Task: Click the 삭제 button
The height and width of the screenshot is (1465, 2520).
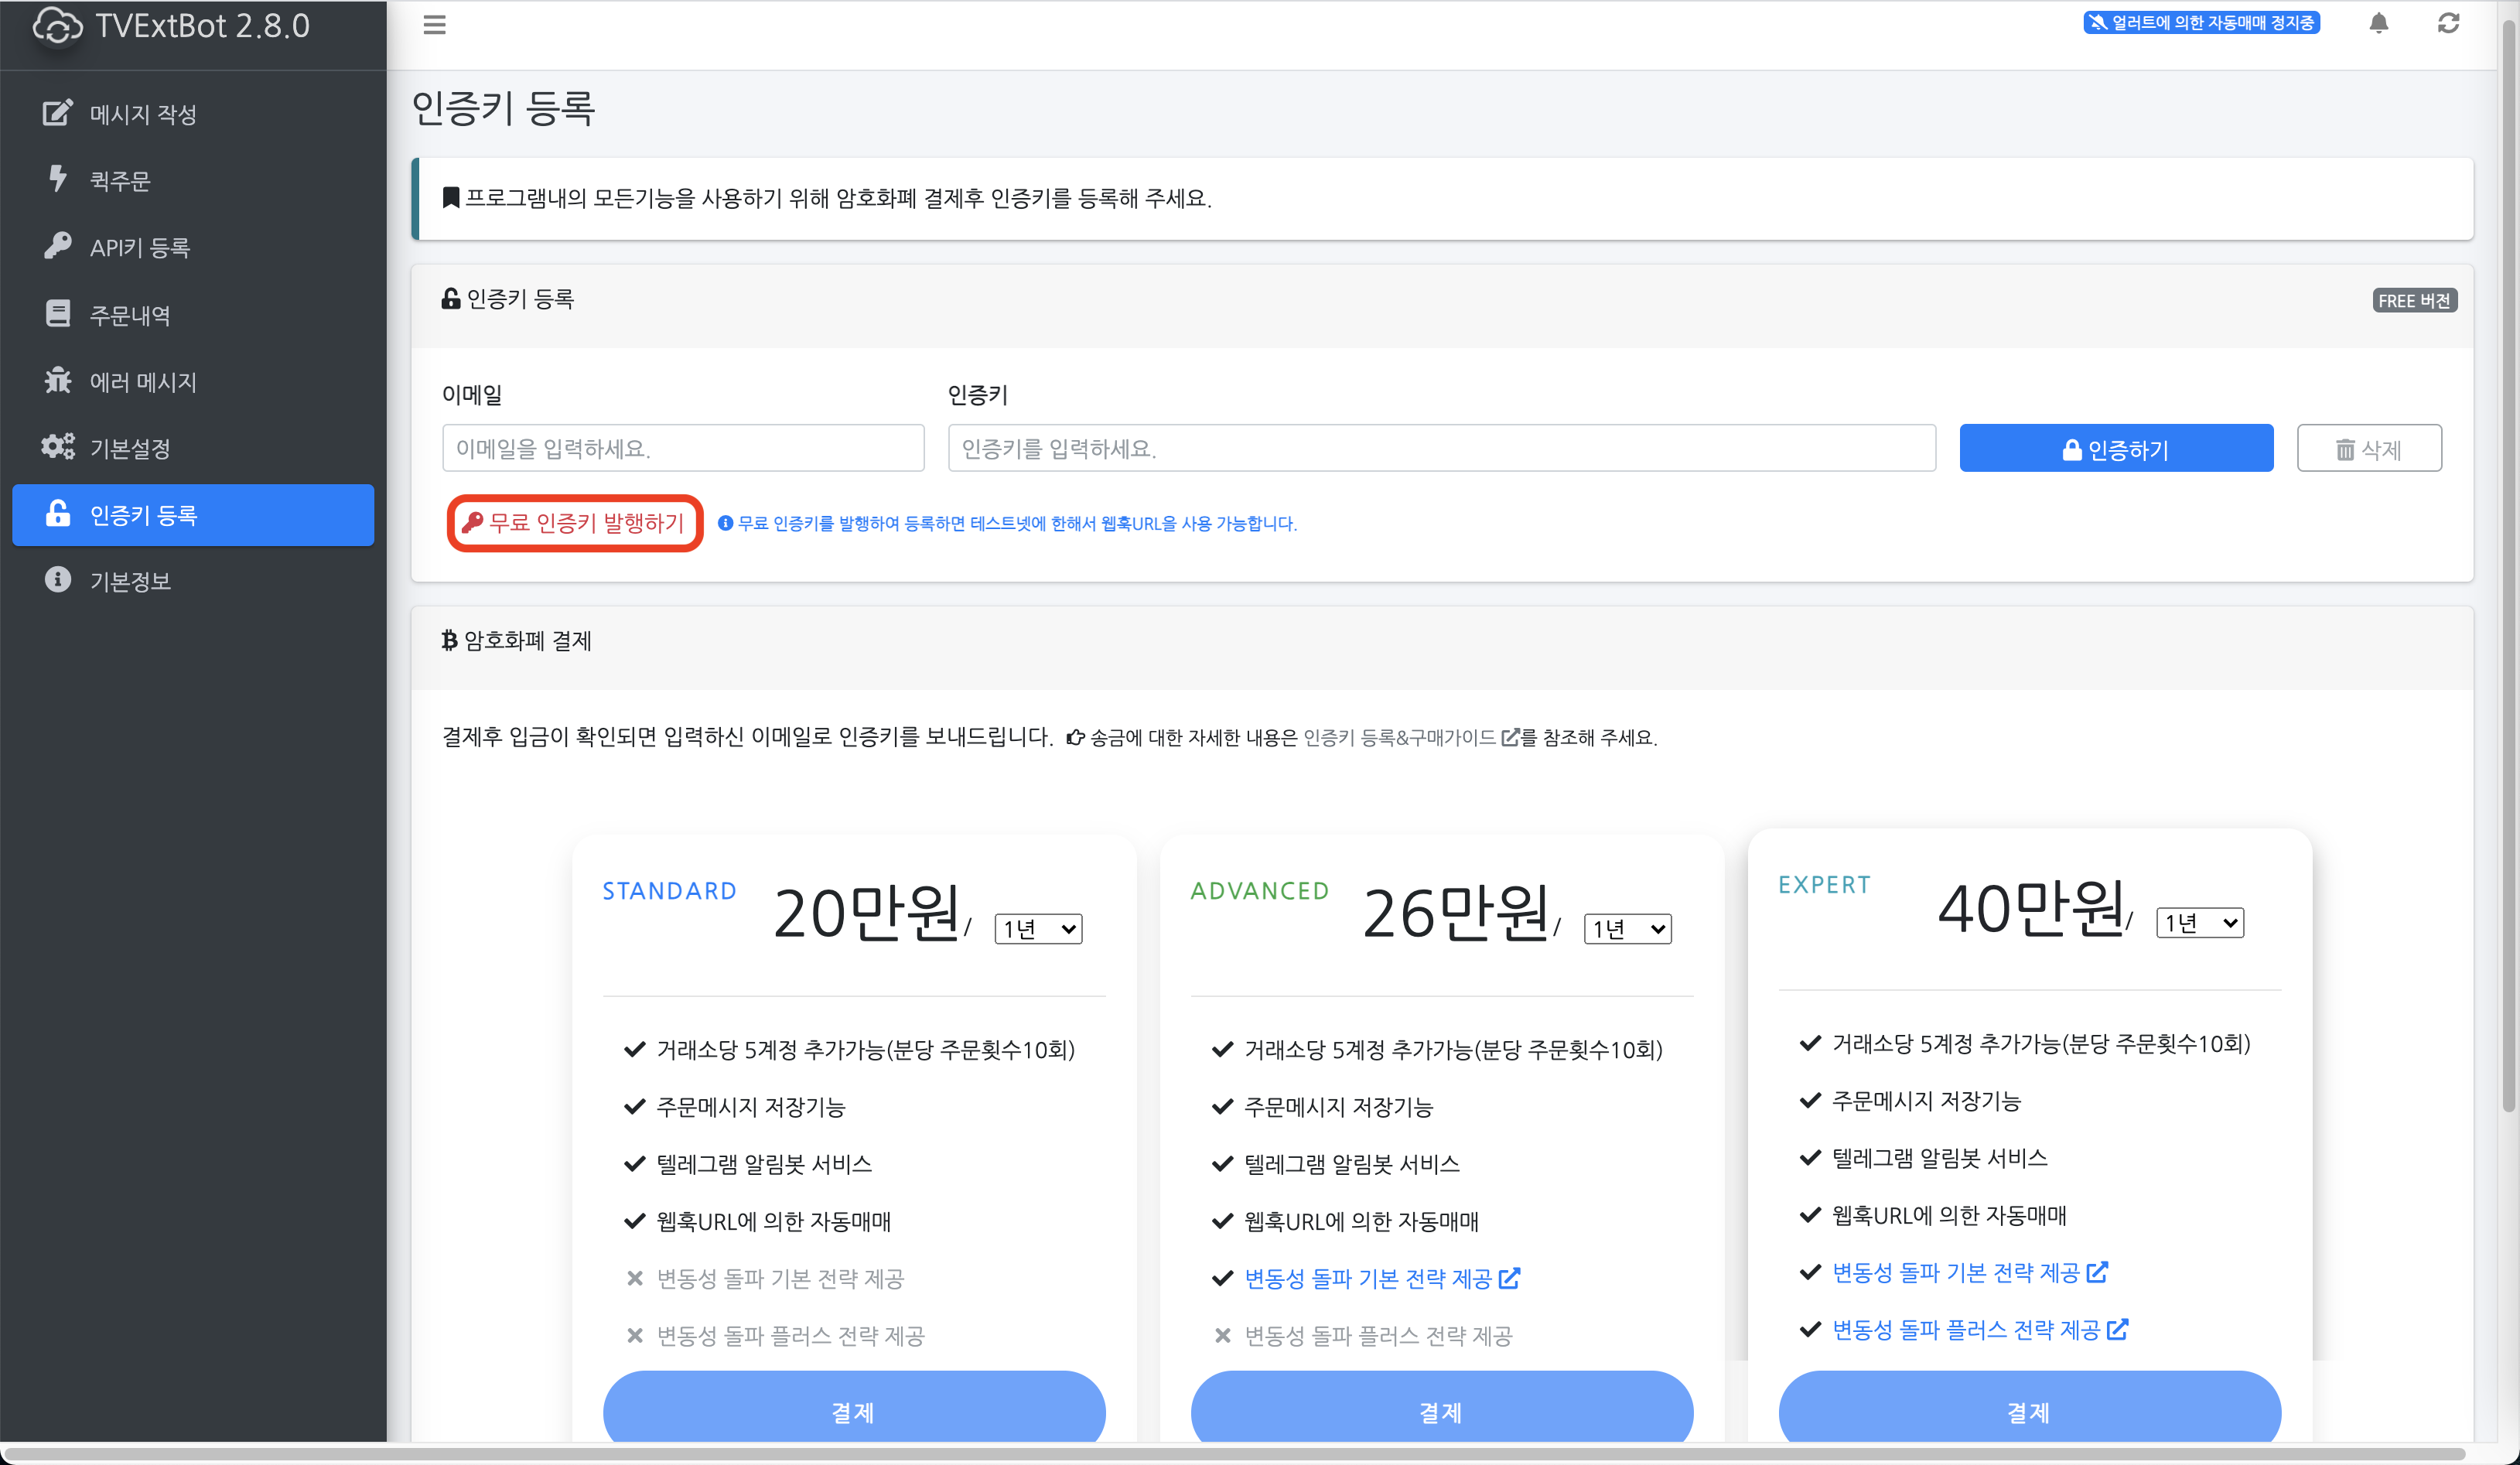Action: [2369, 448]
